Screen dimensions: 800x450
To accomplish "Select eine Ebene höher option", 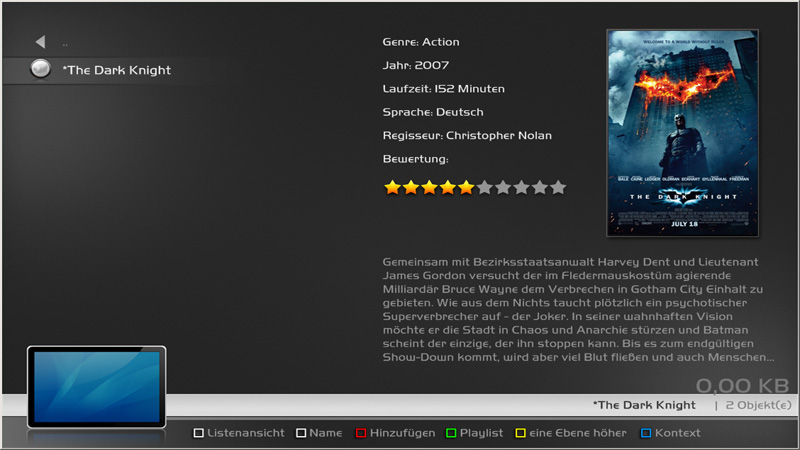I will pyautogui.click(x=578, y=433).
